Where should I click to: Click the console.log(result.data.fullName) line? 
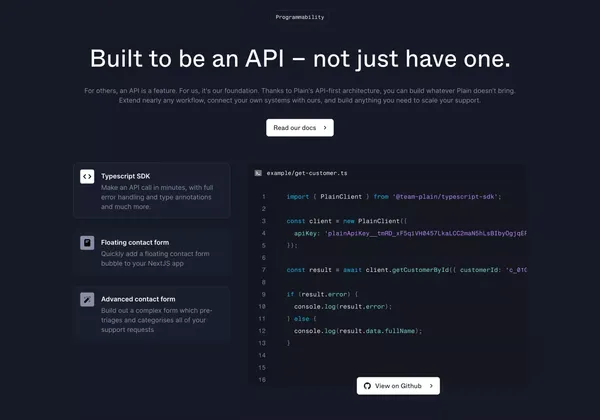(358, 331)
